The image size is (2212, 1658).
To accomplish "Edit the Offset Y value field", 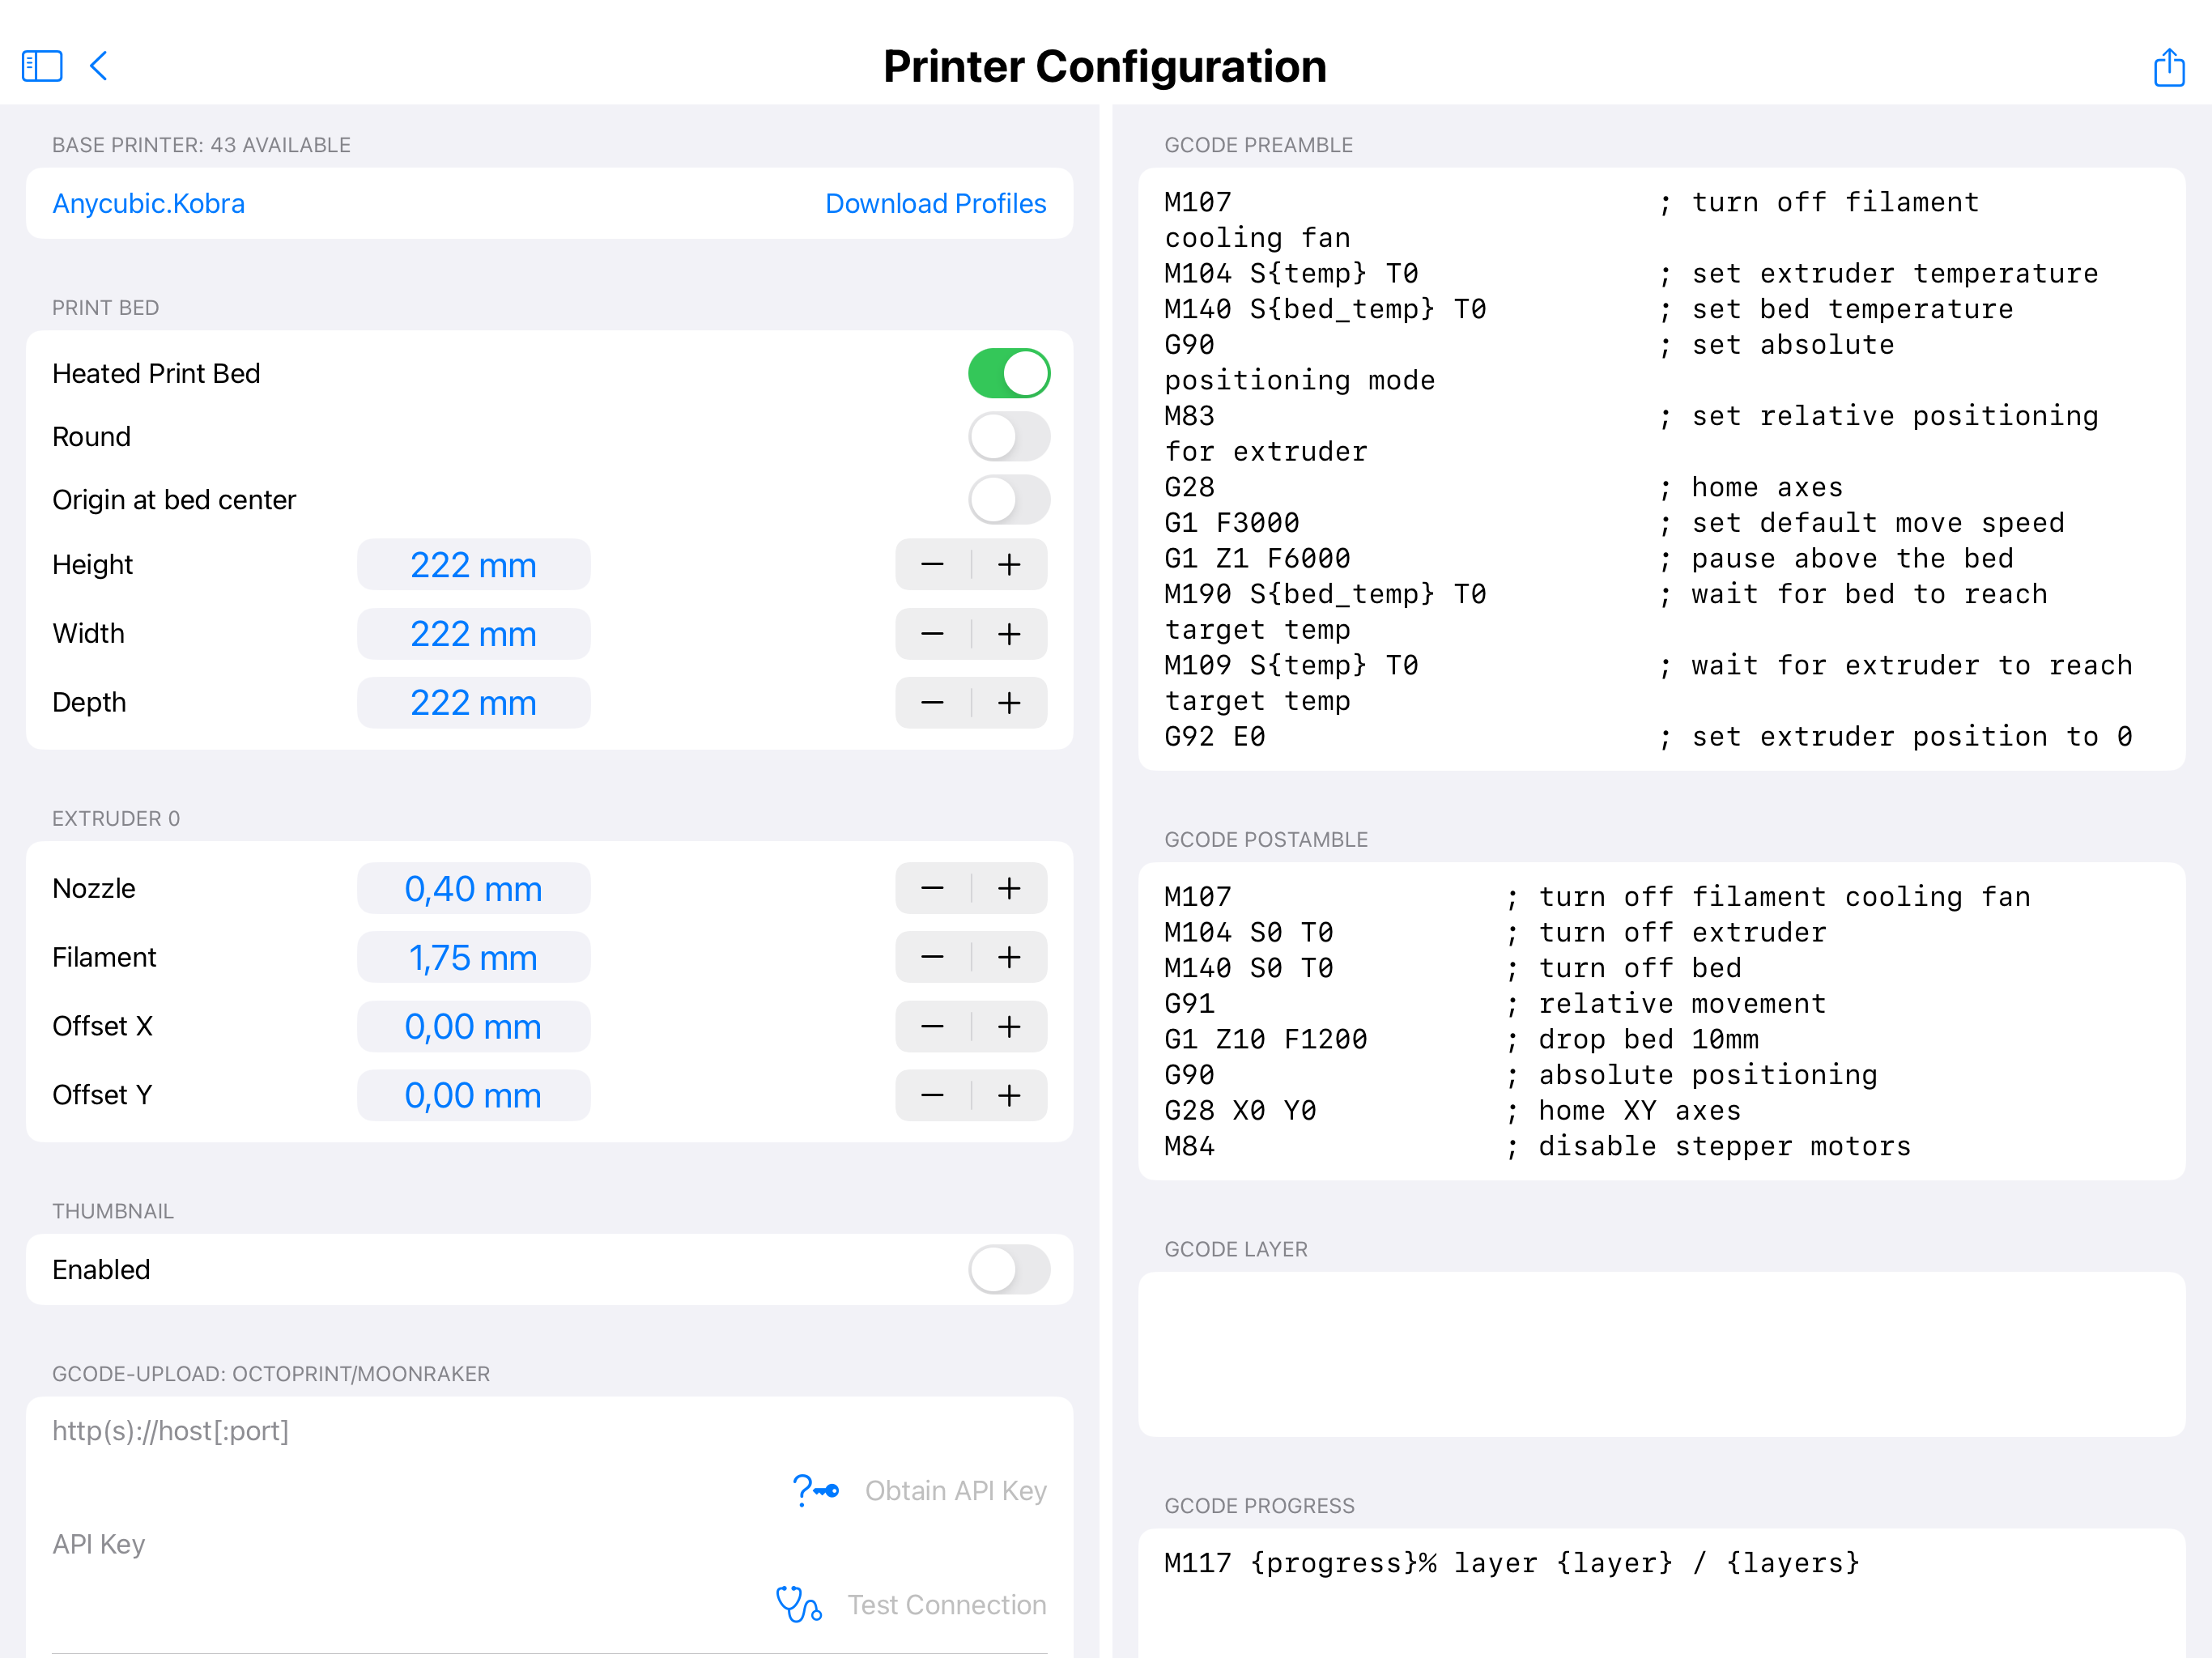I will pos(473,1095).
